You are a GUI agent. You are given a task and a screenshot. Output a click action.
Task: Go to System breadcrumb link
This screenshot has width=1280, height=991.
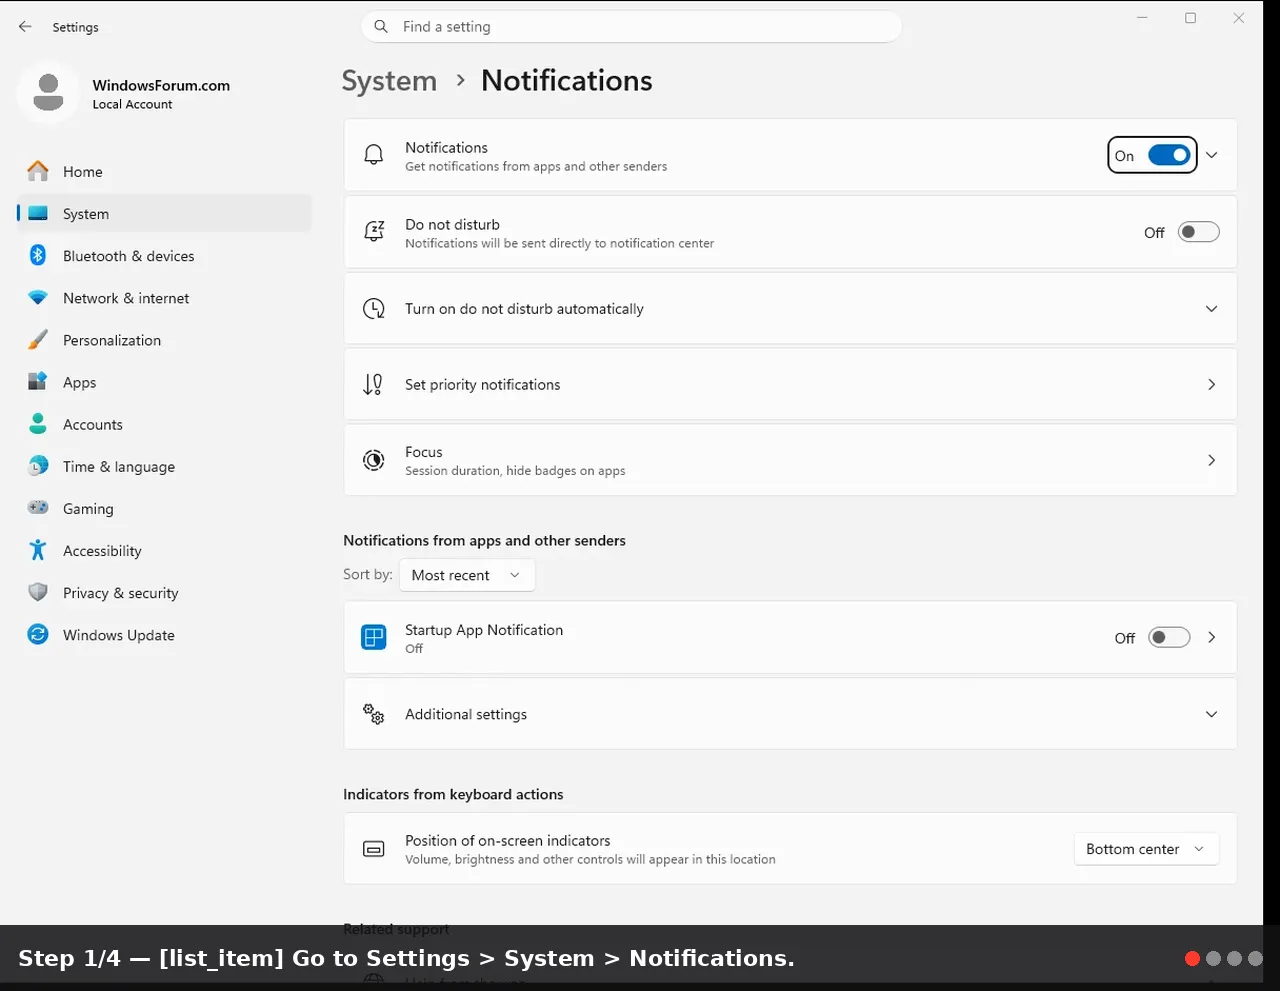(389, 81)
